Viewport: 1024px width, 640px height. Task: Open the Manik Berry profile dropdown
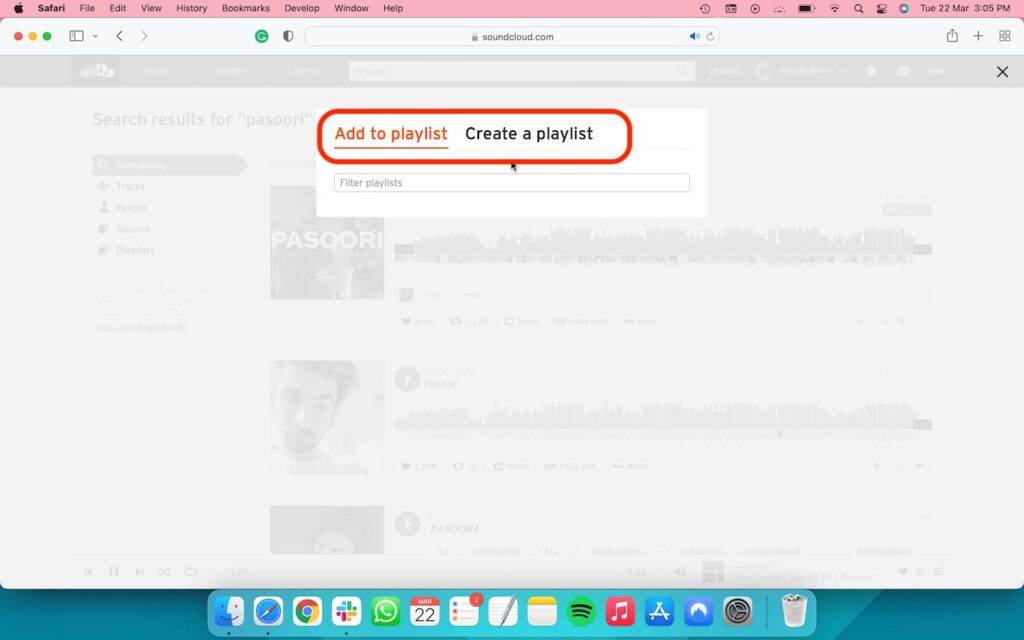pyautogui.click(x=803, y=71)
